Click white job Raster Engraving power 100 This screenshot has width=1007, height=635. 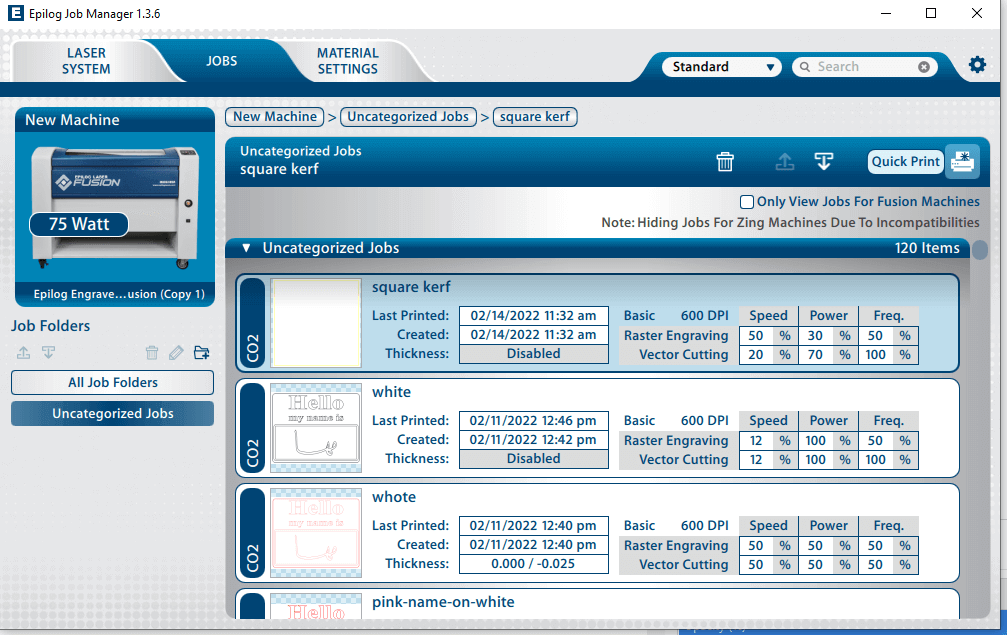[x=815, y=440]
